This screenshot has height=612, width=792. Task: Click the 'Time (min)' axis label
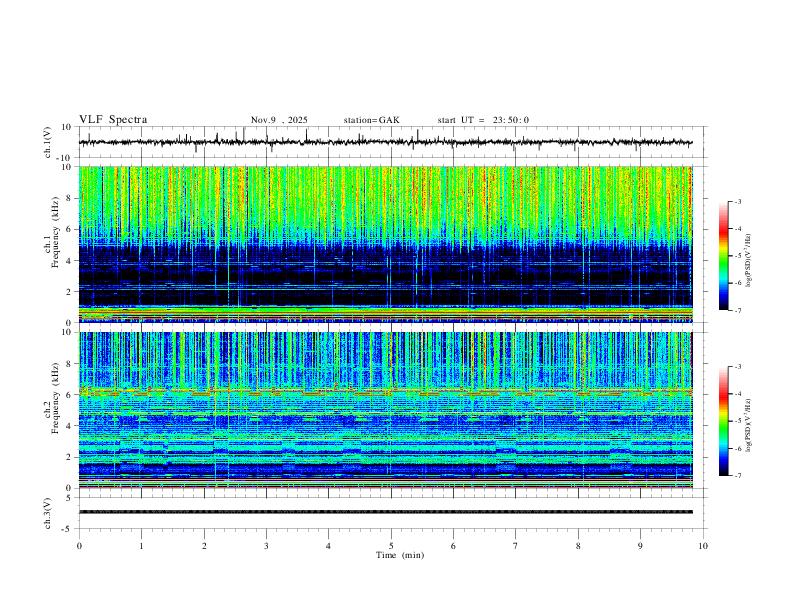click(x=400, y=555)
